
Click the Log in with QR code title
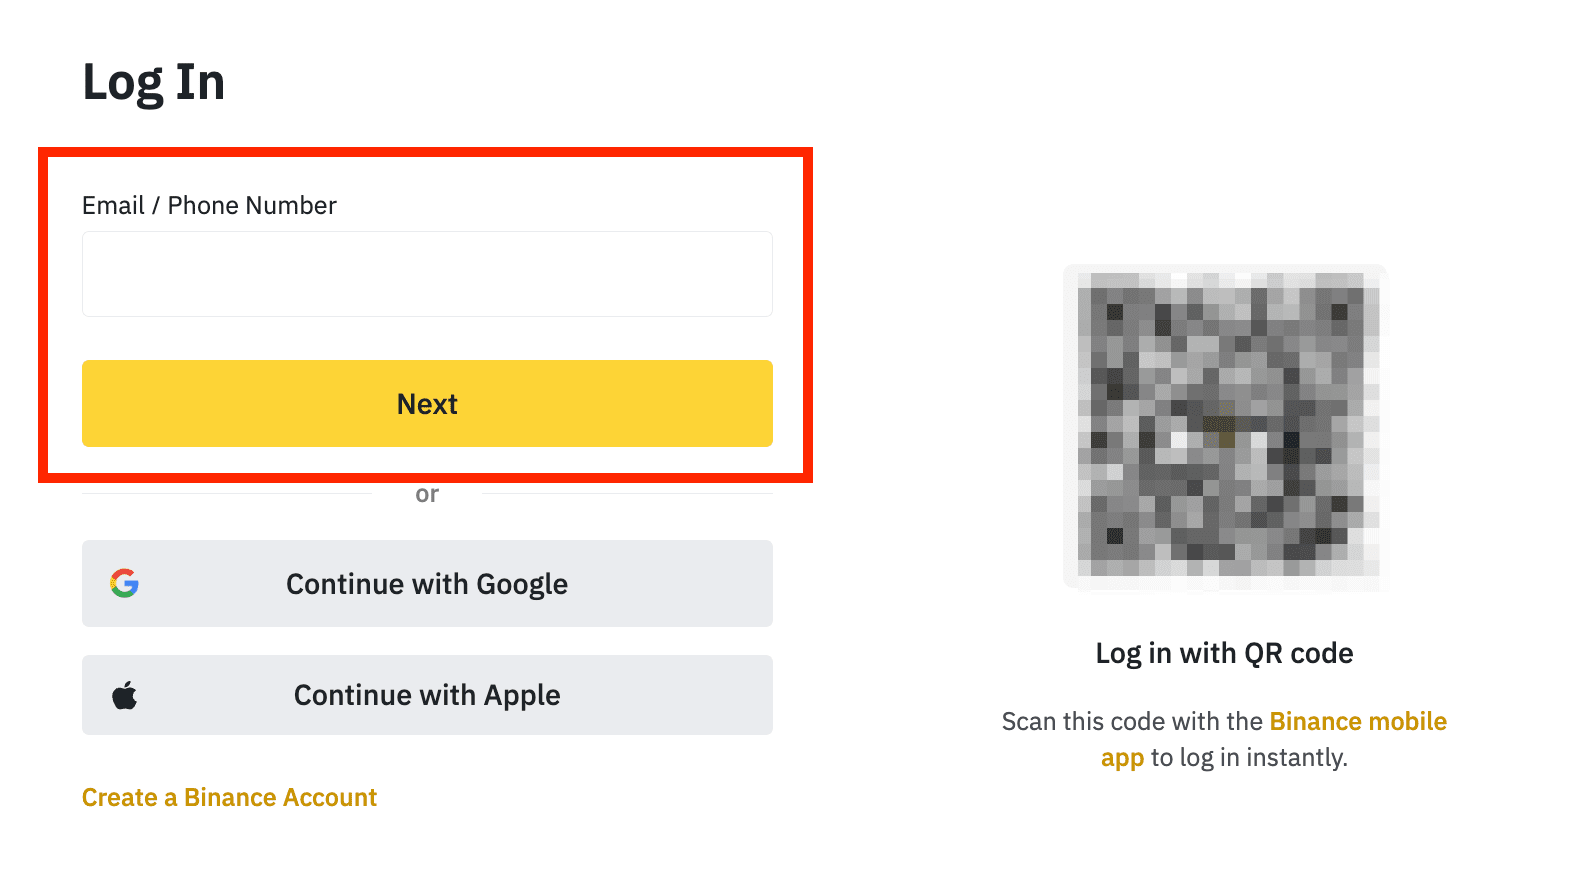click(x=1224, y=653)
